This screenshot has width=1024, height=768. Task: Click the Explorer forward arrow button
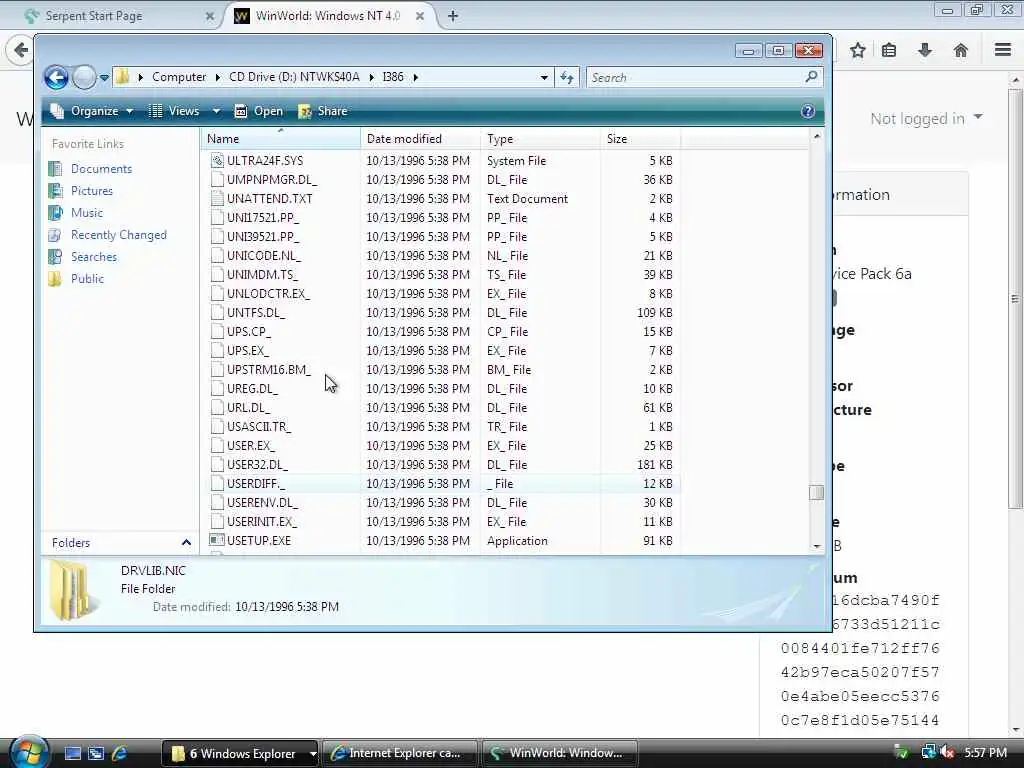84,78
